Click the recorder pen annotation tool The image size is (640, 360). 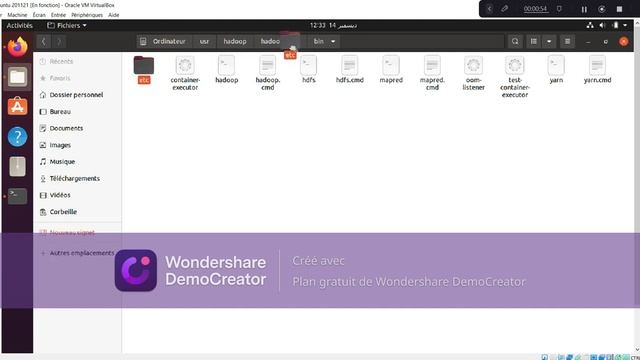point(505,9)
